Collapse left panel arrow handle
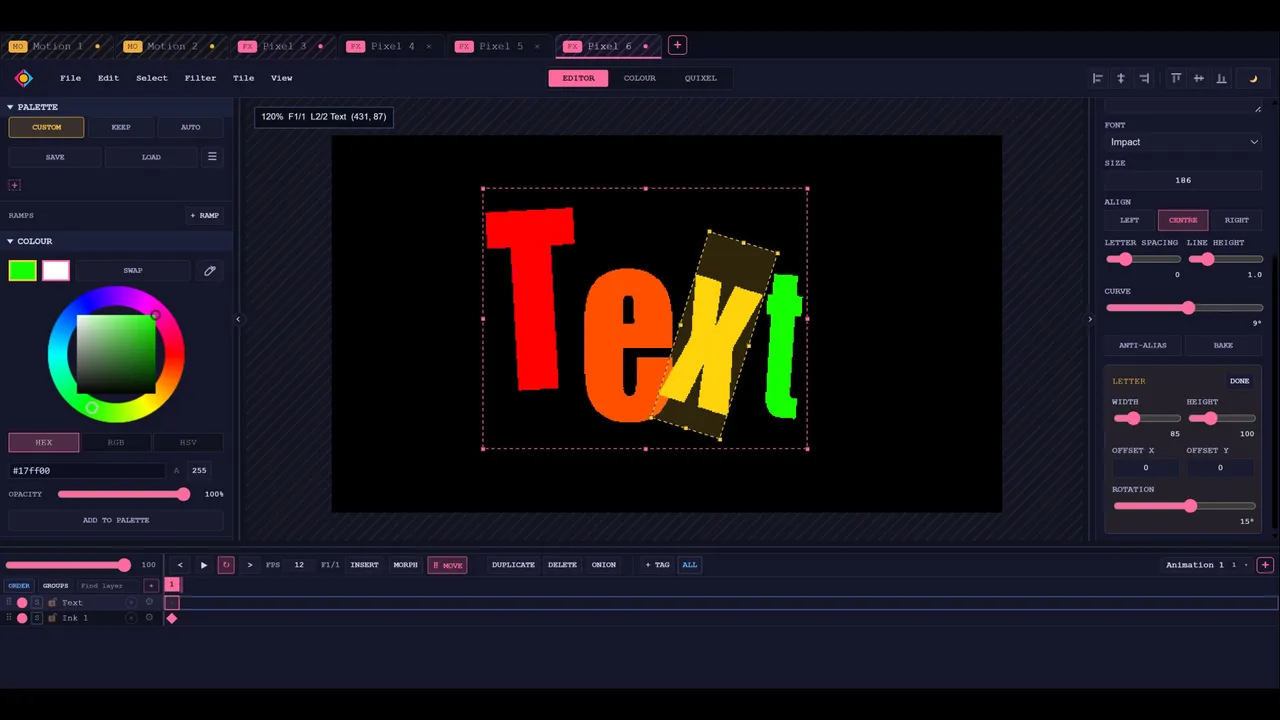This screenshot has height=720, width=1280. [238, 319]
